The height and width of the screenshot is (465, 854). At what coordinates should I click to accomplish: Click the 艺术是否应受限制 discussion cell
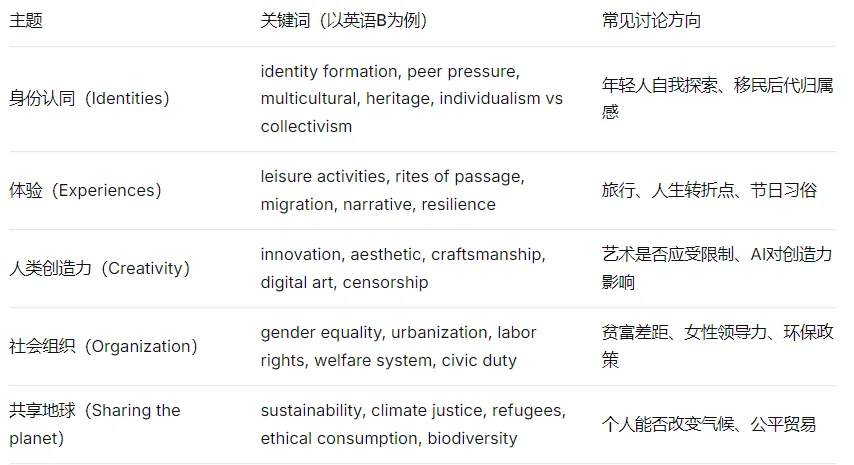(717, 268)
